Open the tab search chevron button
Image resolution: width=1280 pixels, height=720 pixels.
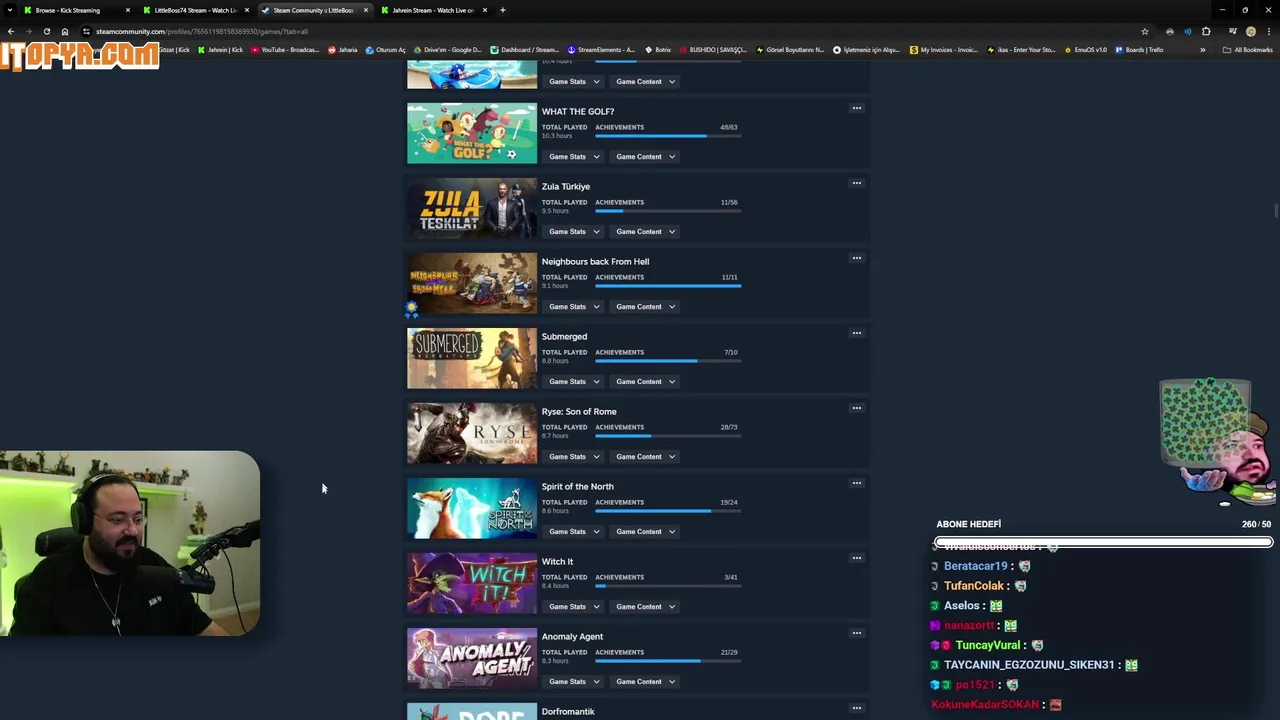click(8, 10)
